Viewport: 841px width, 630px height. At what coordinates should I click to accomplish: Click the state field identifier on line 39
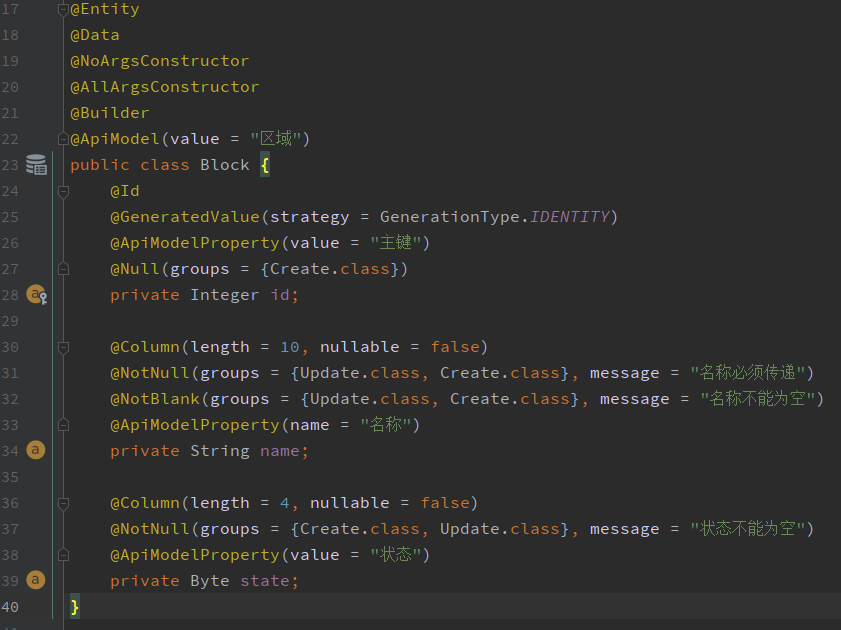[265, 581]
